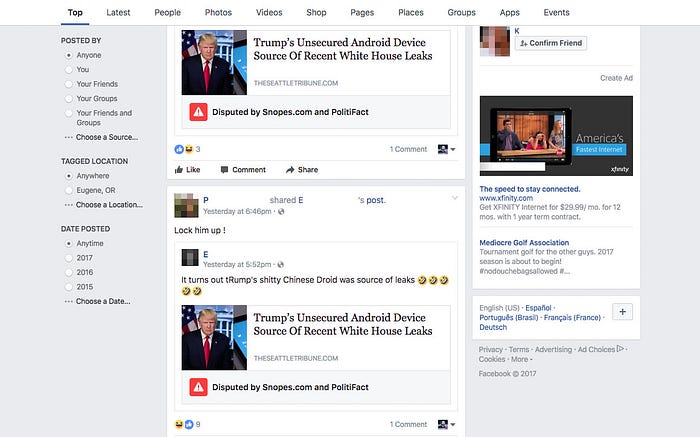Open the Groups tab
700x437 pixels.
[x=462, y=12]
